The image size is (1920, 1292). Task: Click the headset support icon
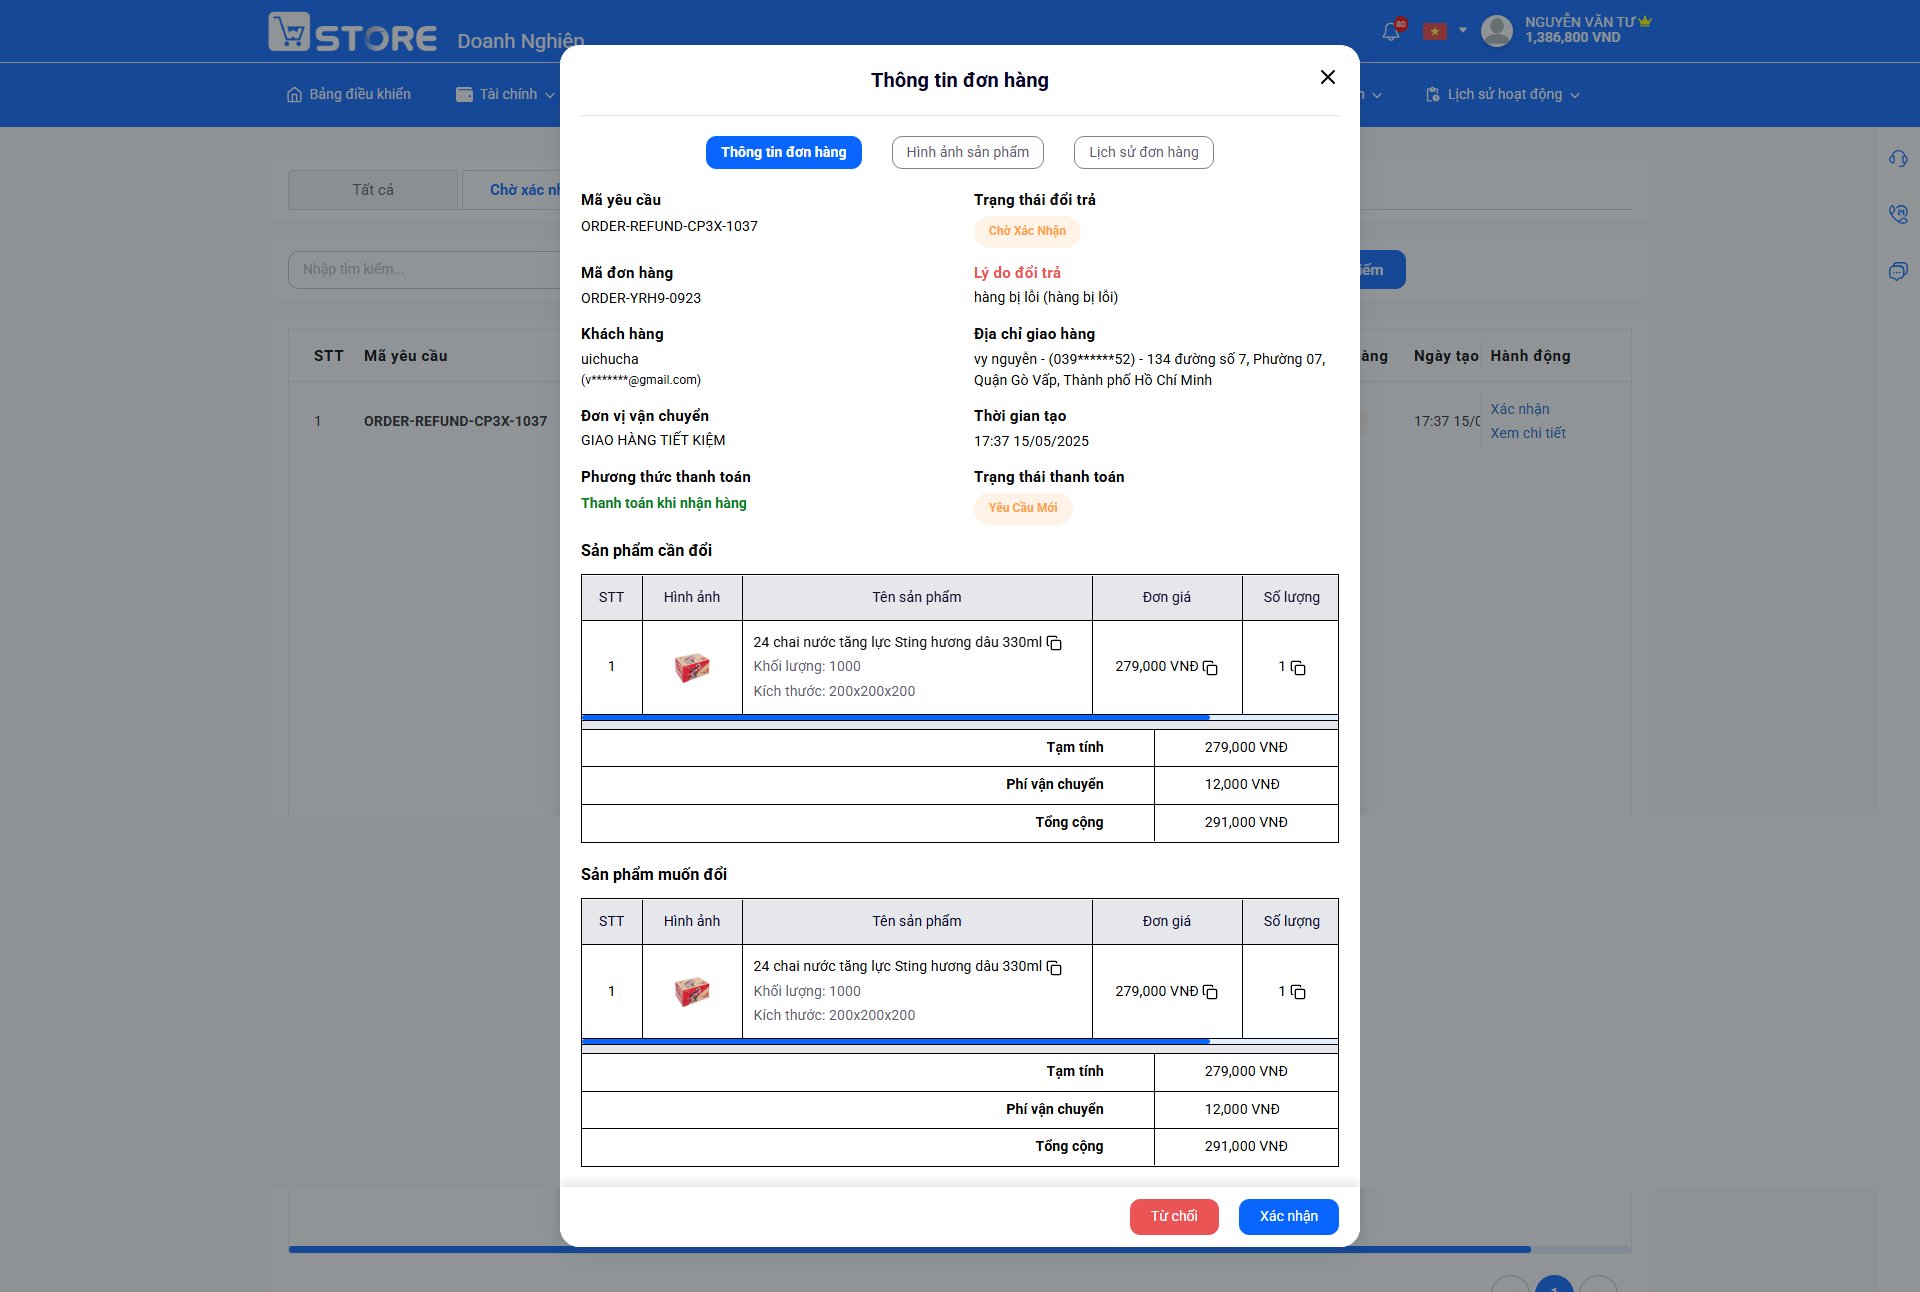pos(1898,158)
